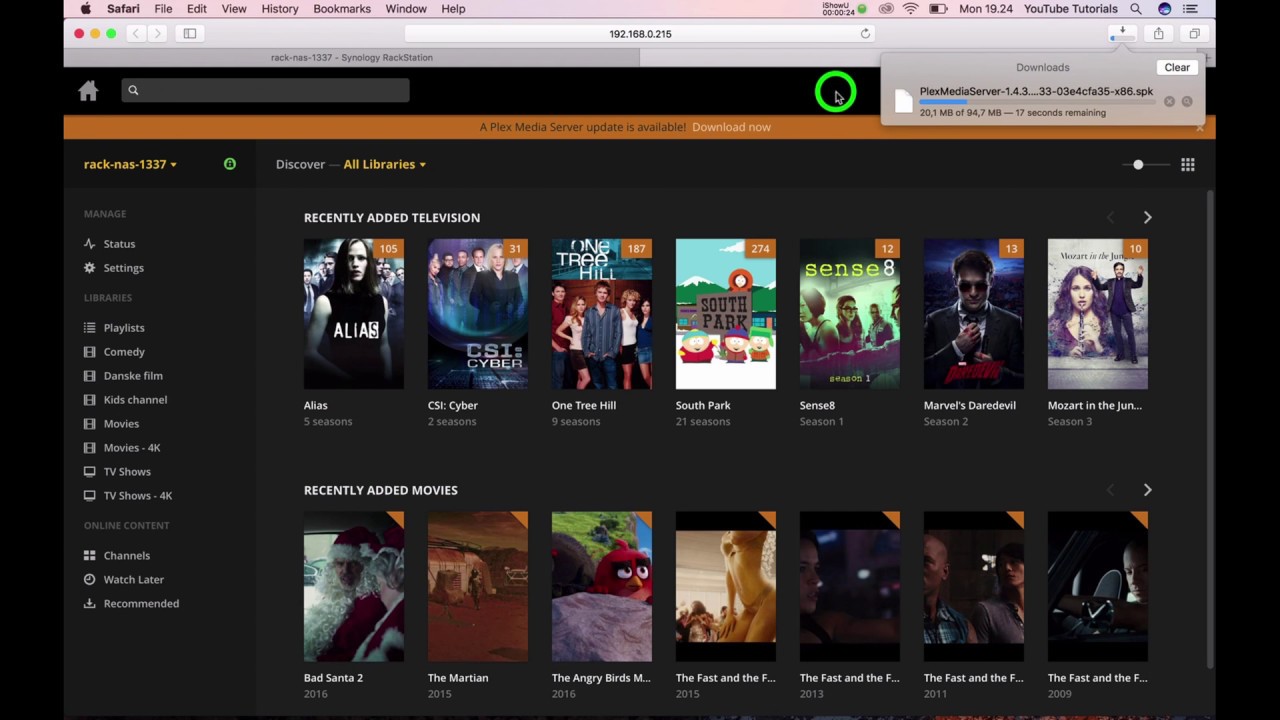This screenshot has height=720, width=1280.
Task: Show Safari downloads toolbar icon
Action: (1122, 34)
